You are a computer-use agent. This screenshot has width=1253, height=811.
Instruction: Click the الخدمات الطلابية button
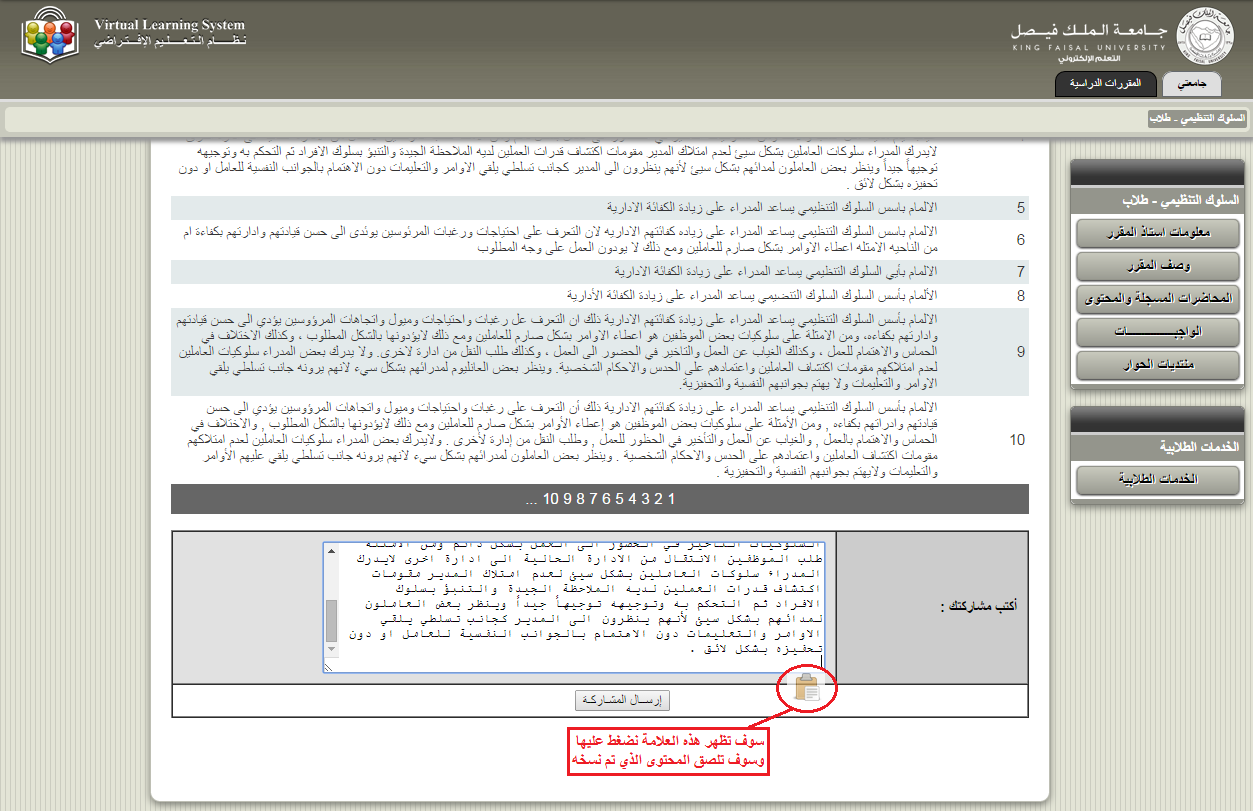pos(1157,480)
